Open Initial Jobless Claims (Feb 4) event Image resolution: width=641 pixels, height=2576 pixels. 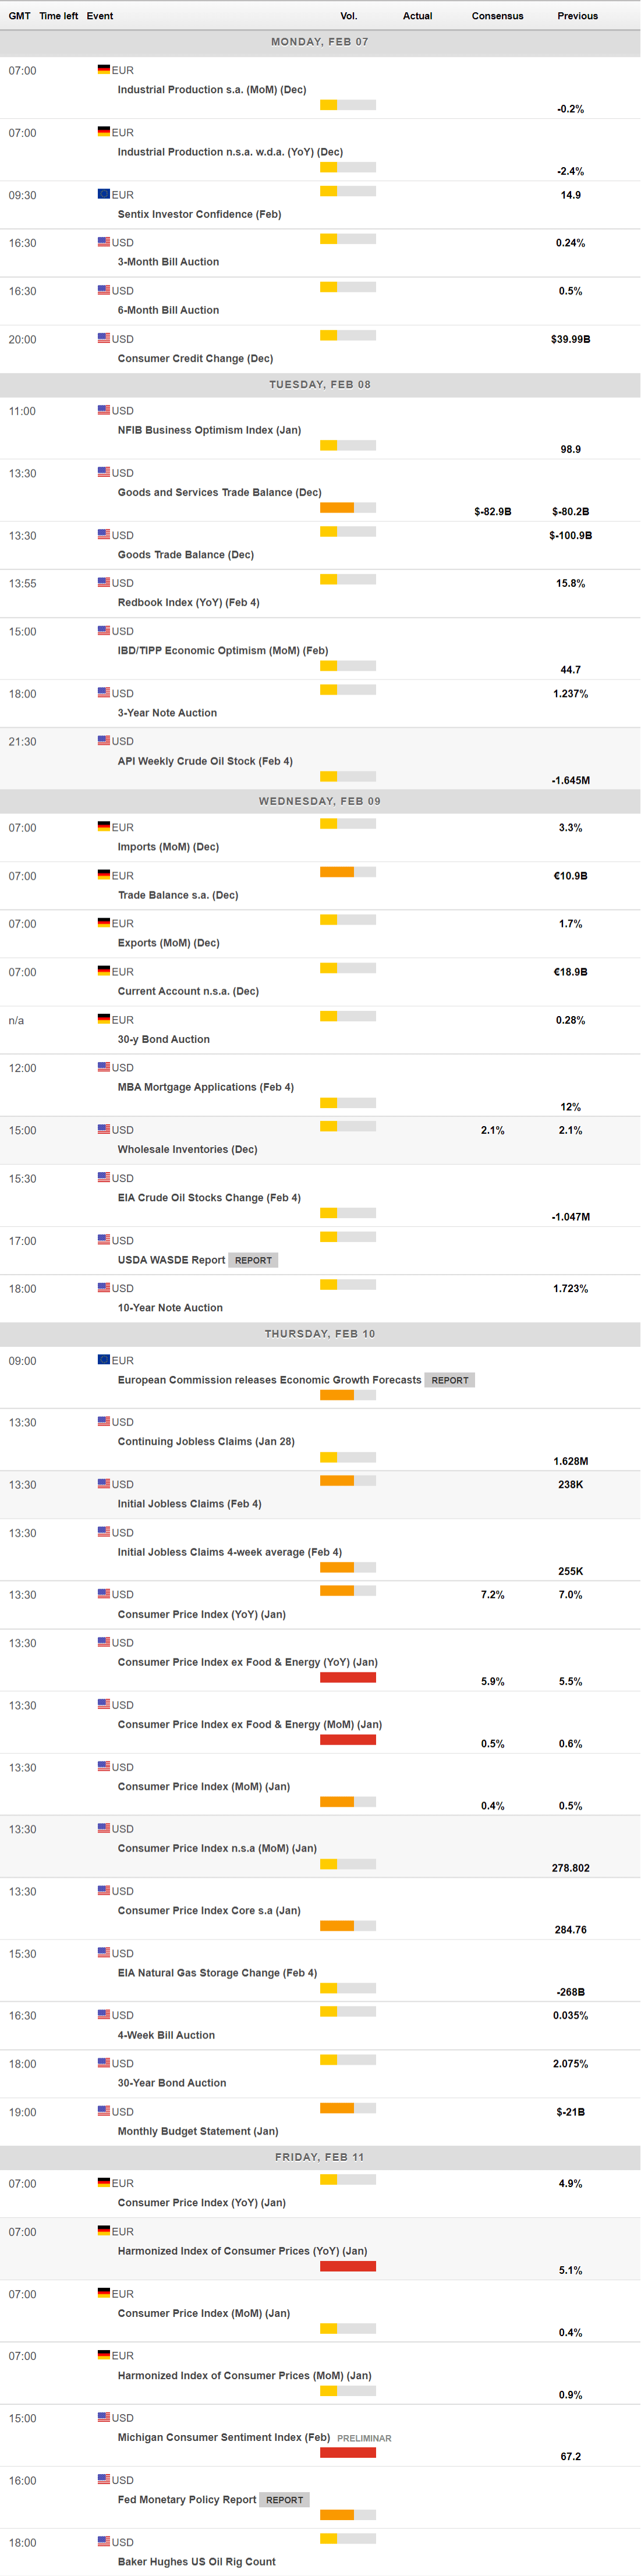pos(189,1503)
